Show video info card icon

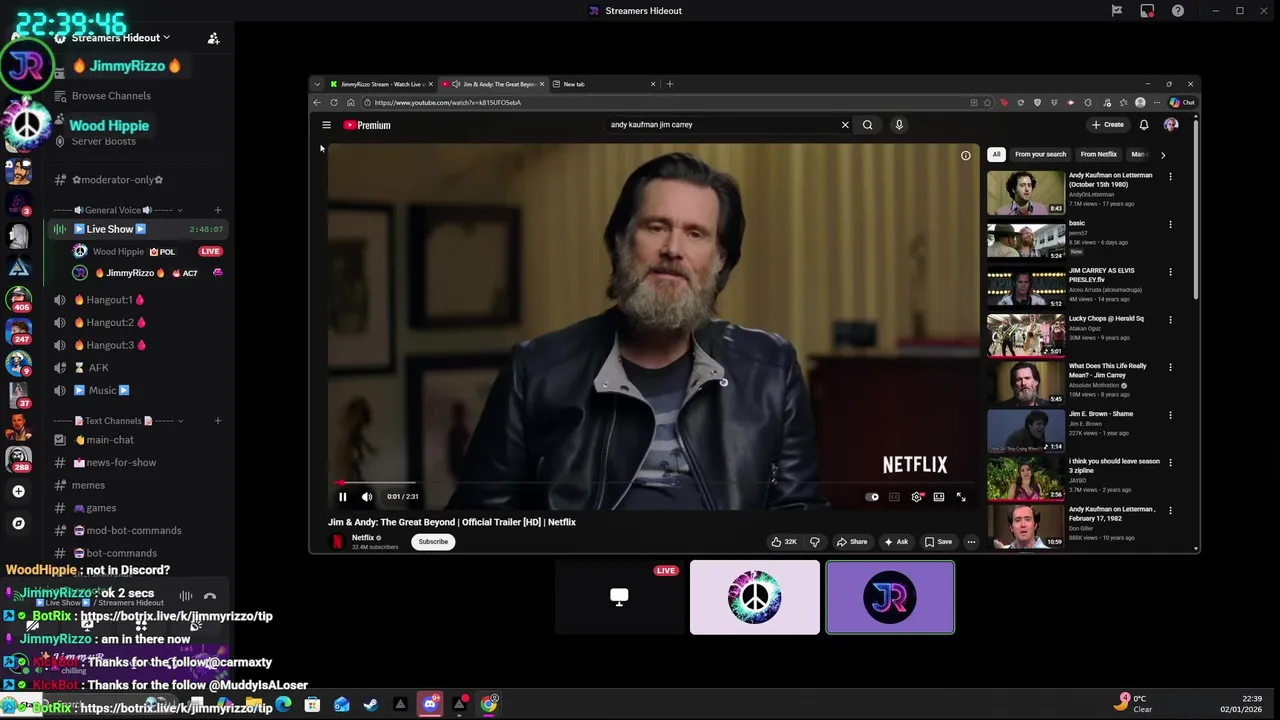click(965, 155)
